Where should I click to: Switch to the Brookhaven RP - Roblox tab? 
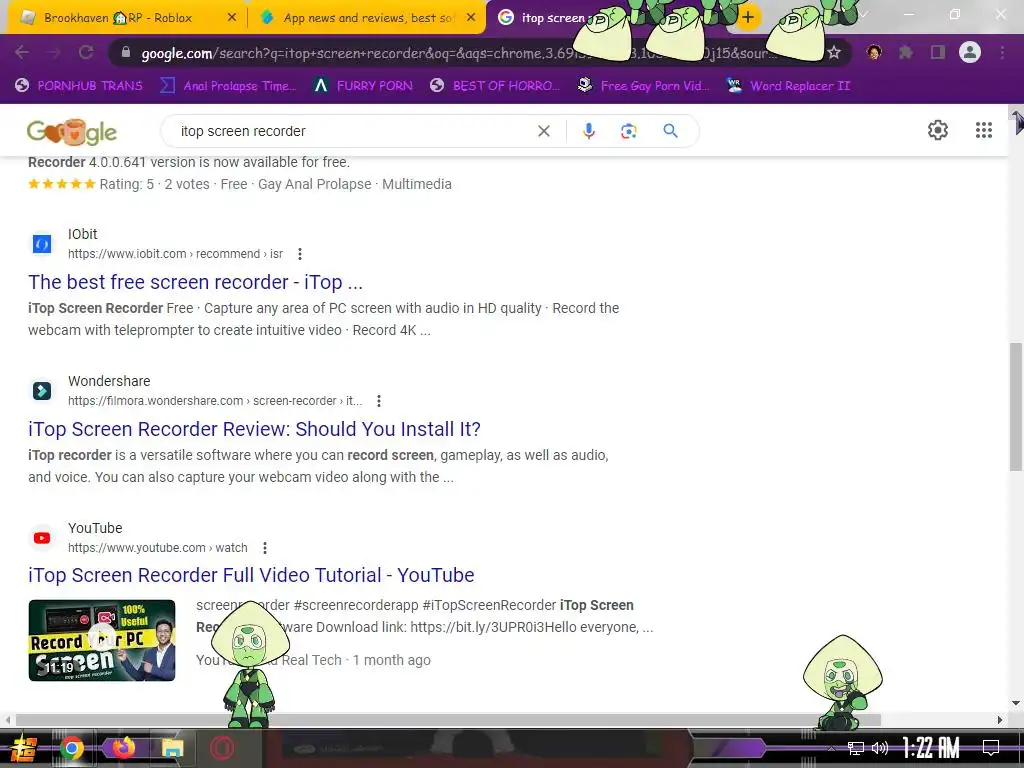point(118,18)
